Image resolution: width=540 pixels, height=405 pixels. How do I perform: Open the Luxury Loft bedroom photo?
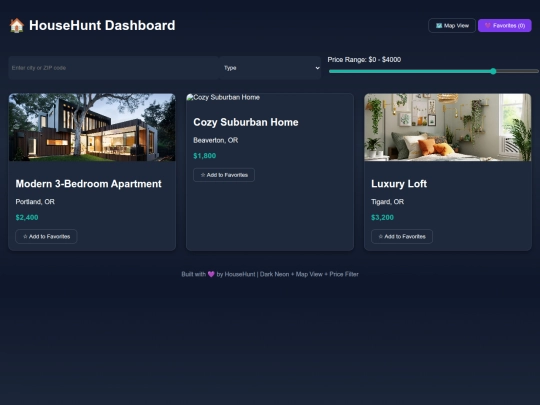tap(448, 127)
